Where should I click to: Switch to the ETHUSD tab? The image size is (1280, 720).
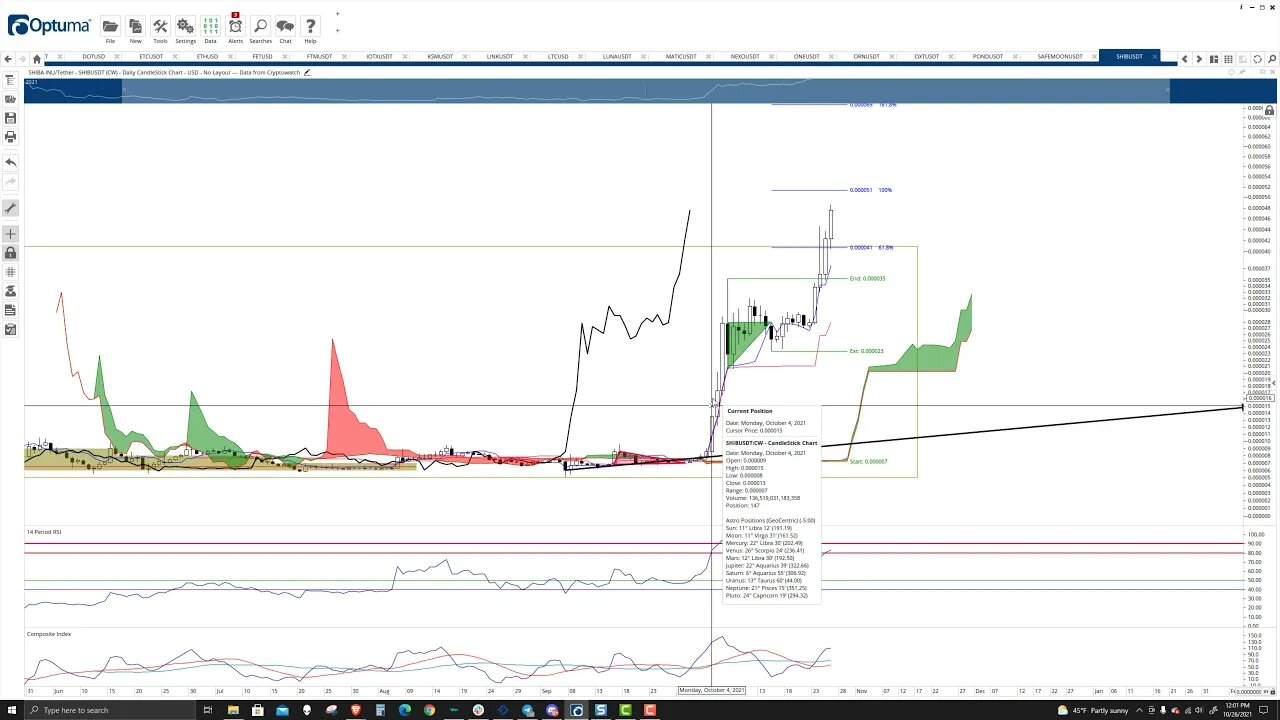[x=207, y=57]
